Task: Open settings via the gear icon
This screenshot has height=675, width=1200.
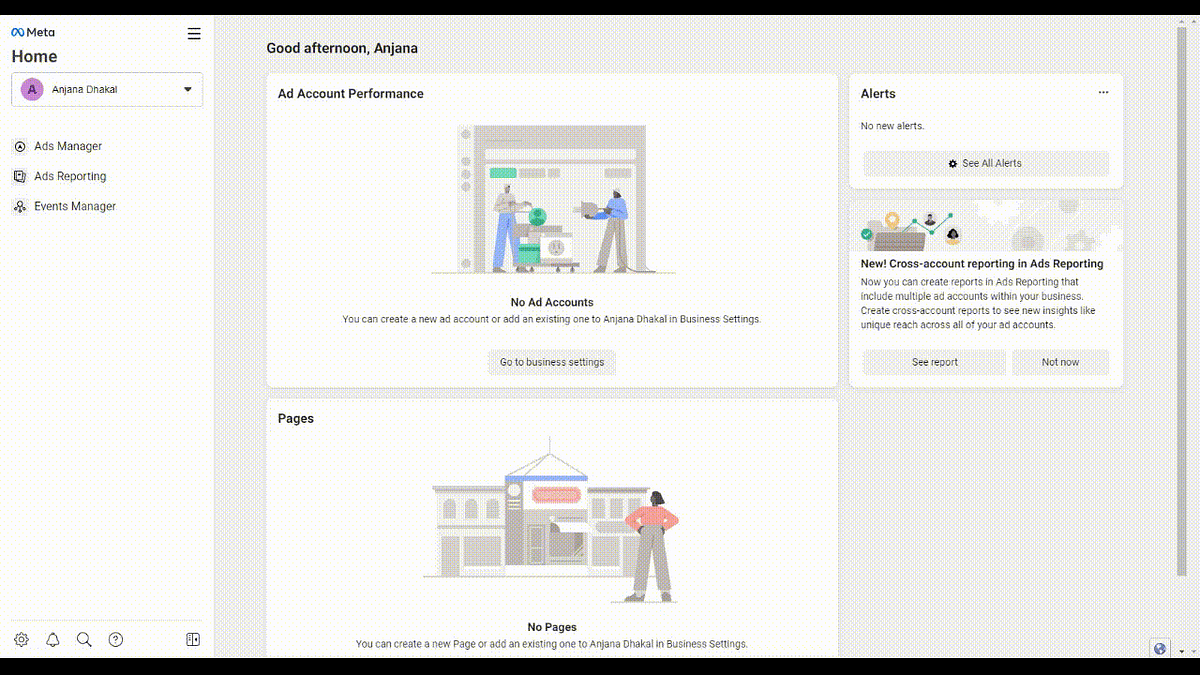Action: coord(21,640)
